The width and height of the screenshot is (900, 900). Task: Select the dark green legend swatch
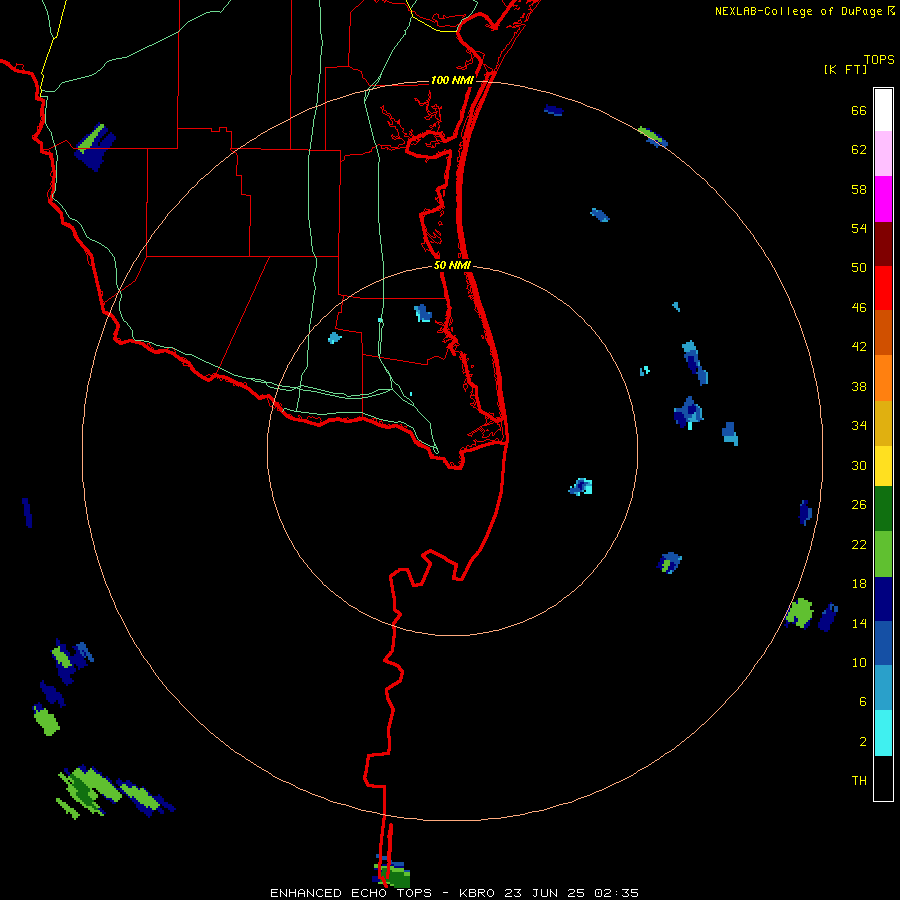(x=883, y=509)
